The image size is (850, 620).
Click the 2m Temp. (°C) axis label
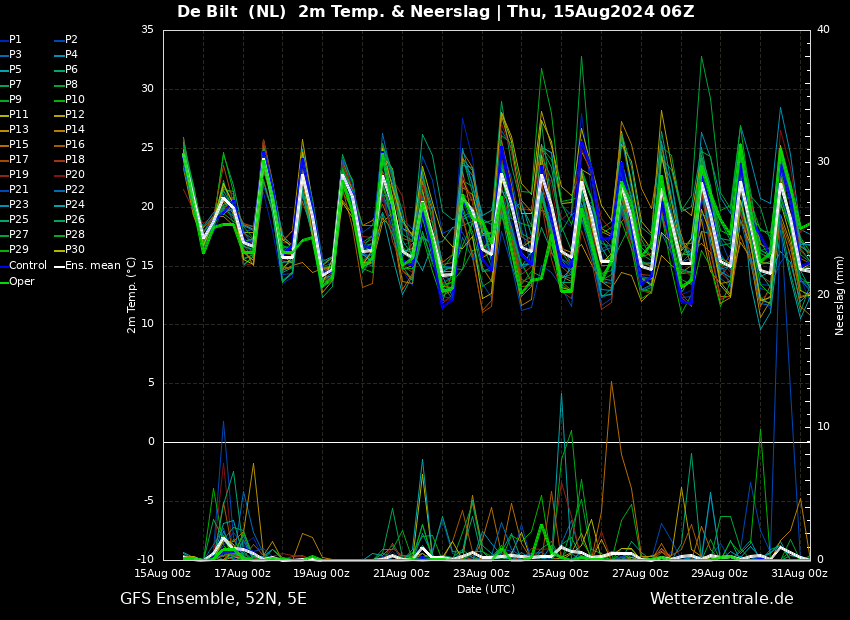[132, 295]
